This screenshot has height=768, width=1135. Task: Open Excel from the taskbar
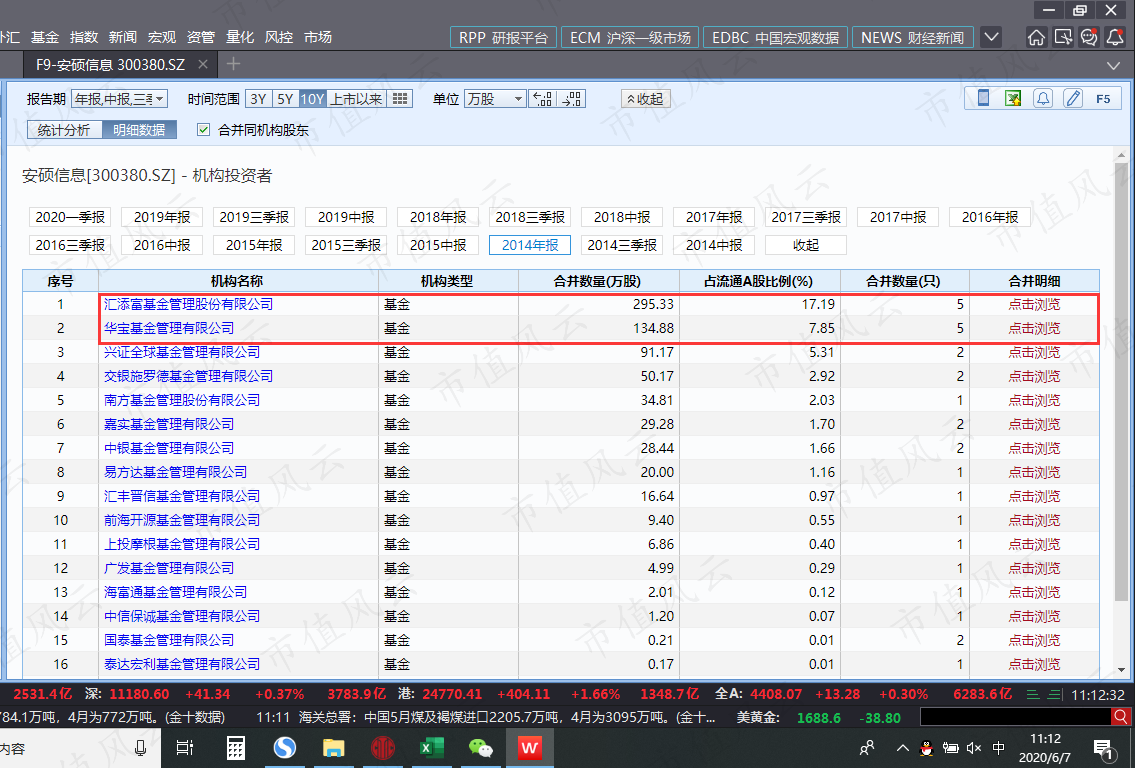pos(431,748)
